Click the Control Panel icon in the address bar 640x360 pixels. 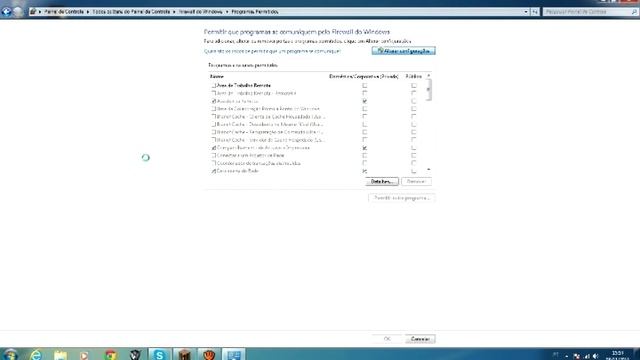click(x=33, y=12)
